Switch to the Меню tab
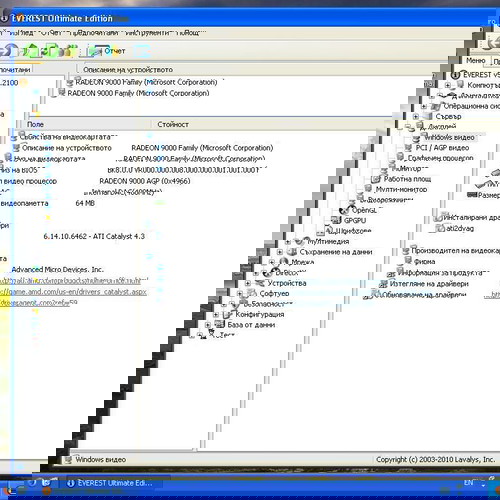Viewport: 500px width, 500px height. (476, 61)
